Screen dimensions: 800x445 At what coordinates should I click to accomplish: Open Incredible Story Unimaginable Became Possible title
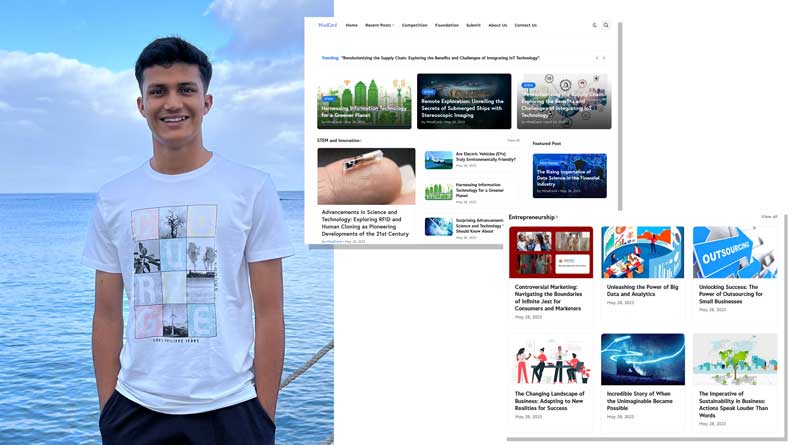click(640, 401)
